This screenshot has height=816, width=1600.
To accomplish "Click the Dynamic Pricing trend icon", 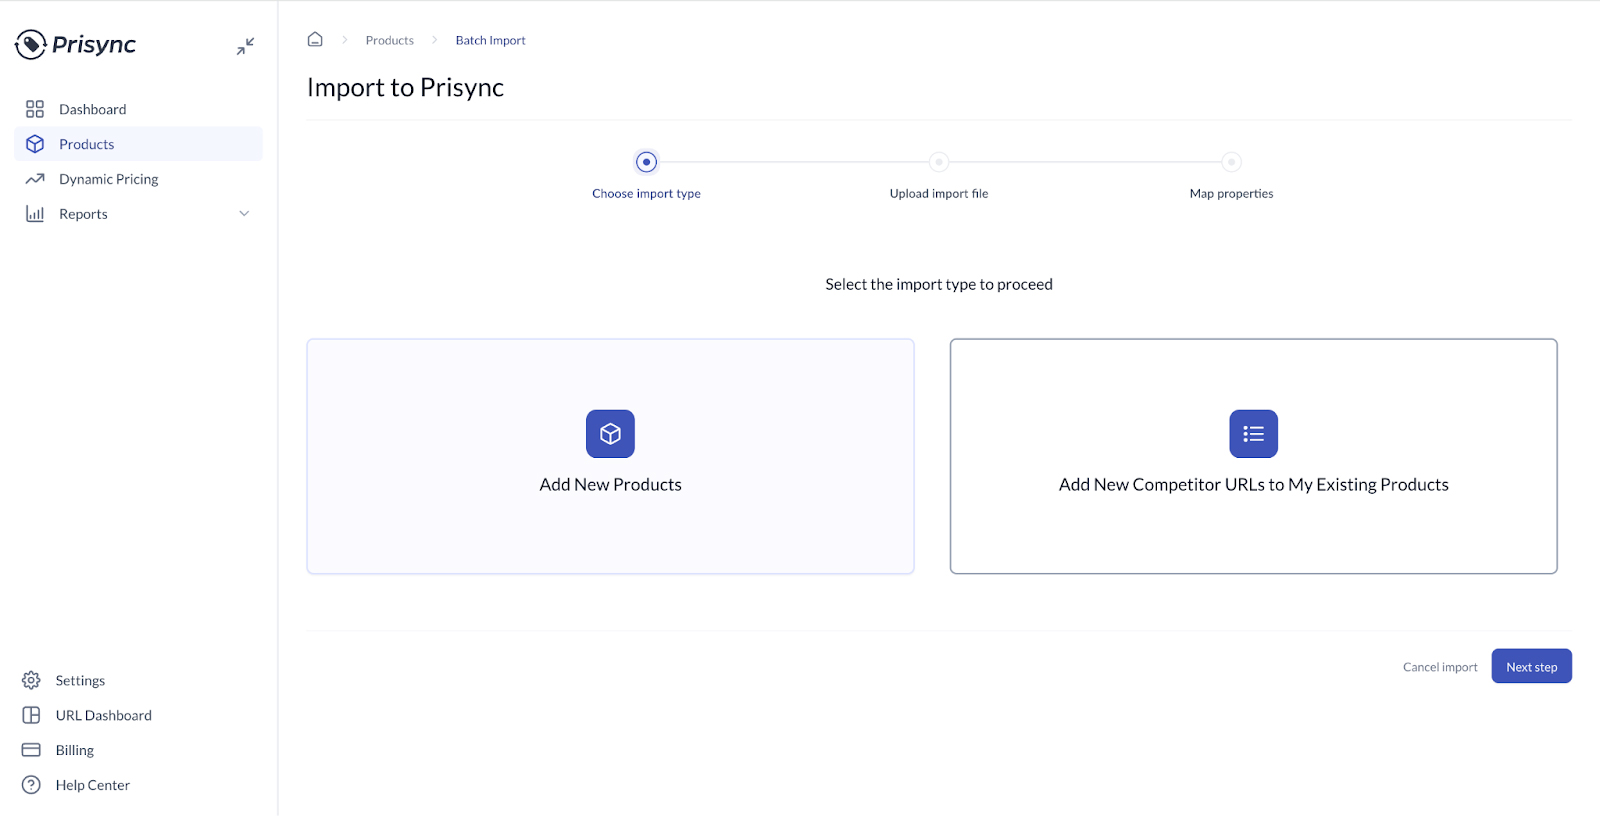I will click(x=35, y=179).
